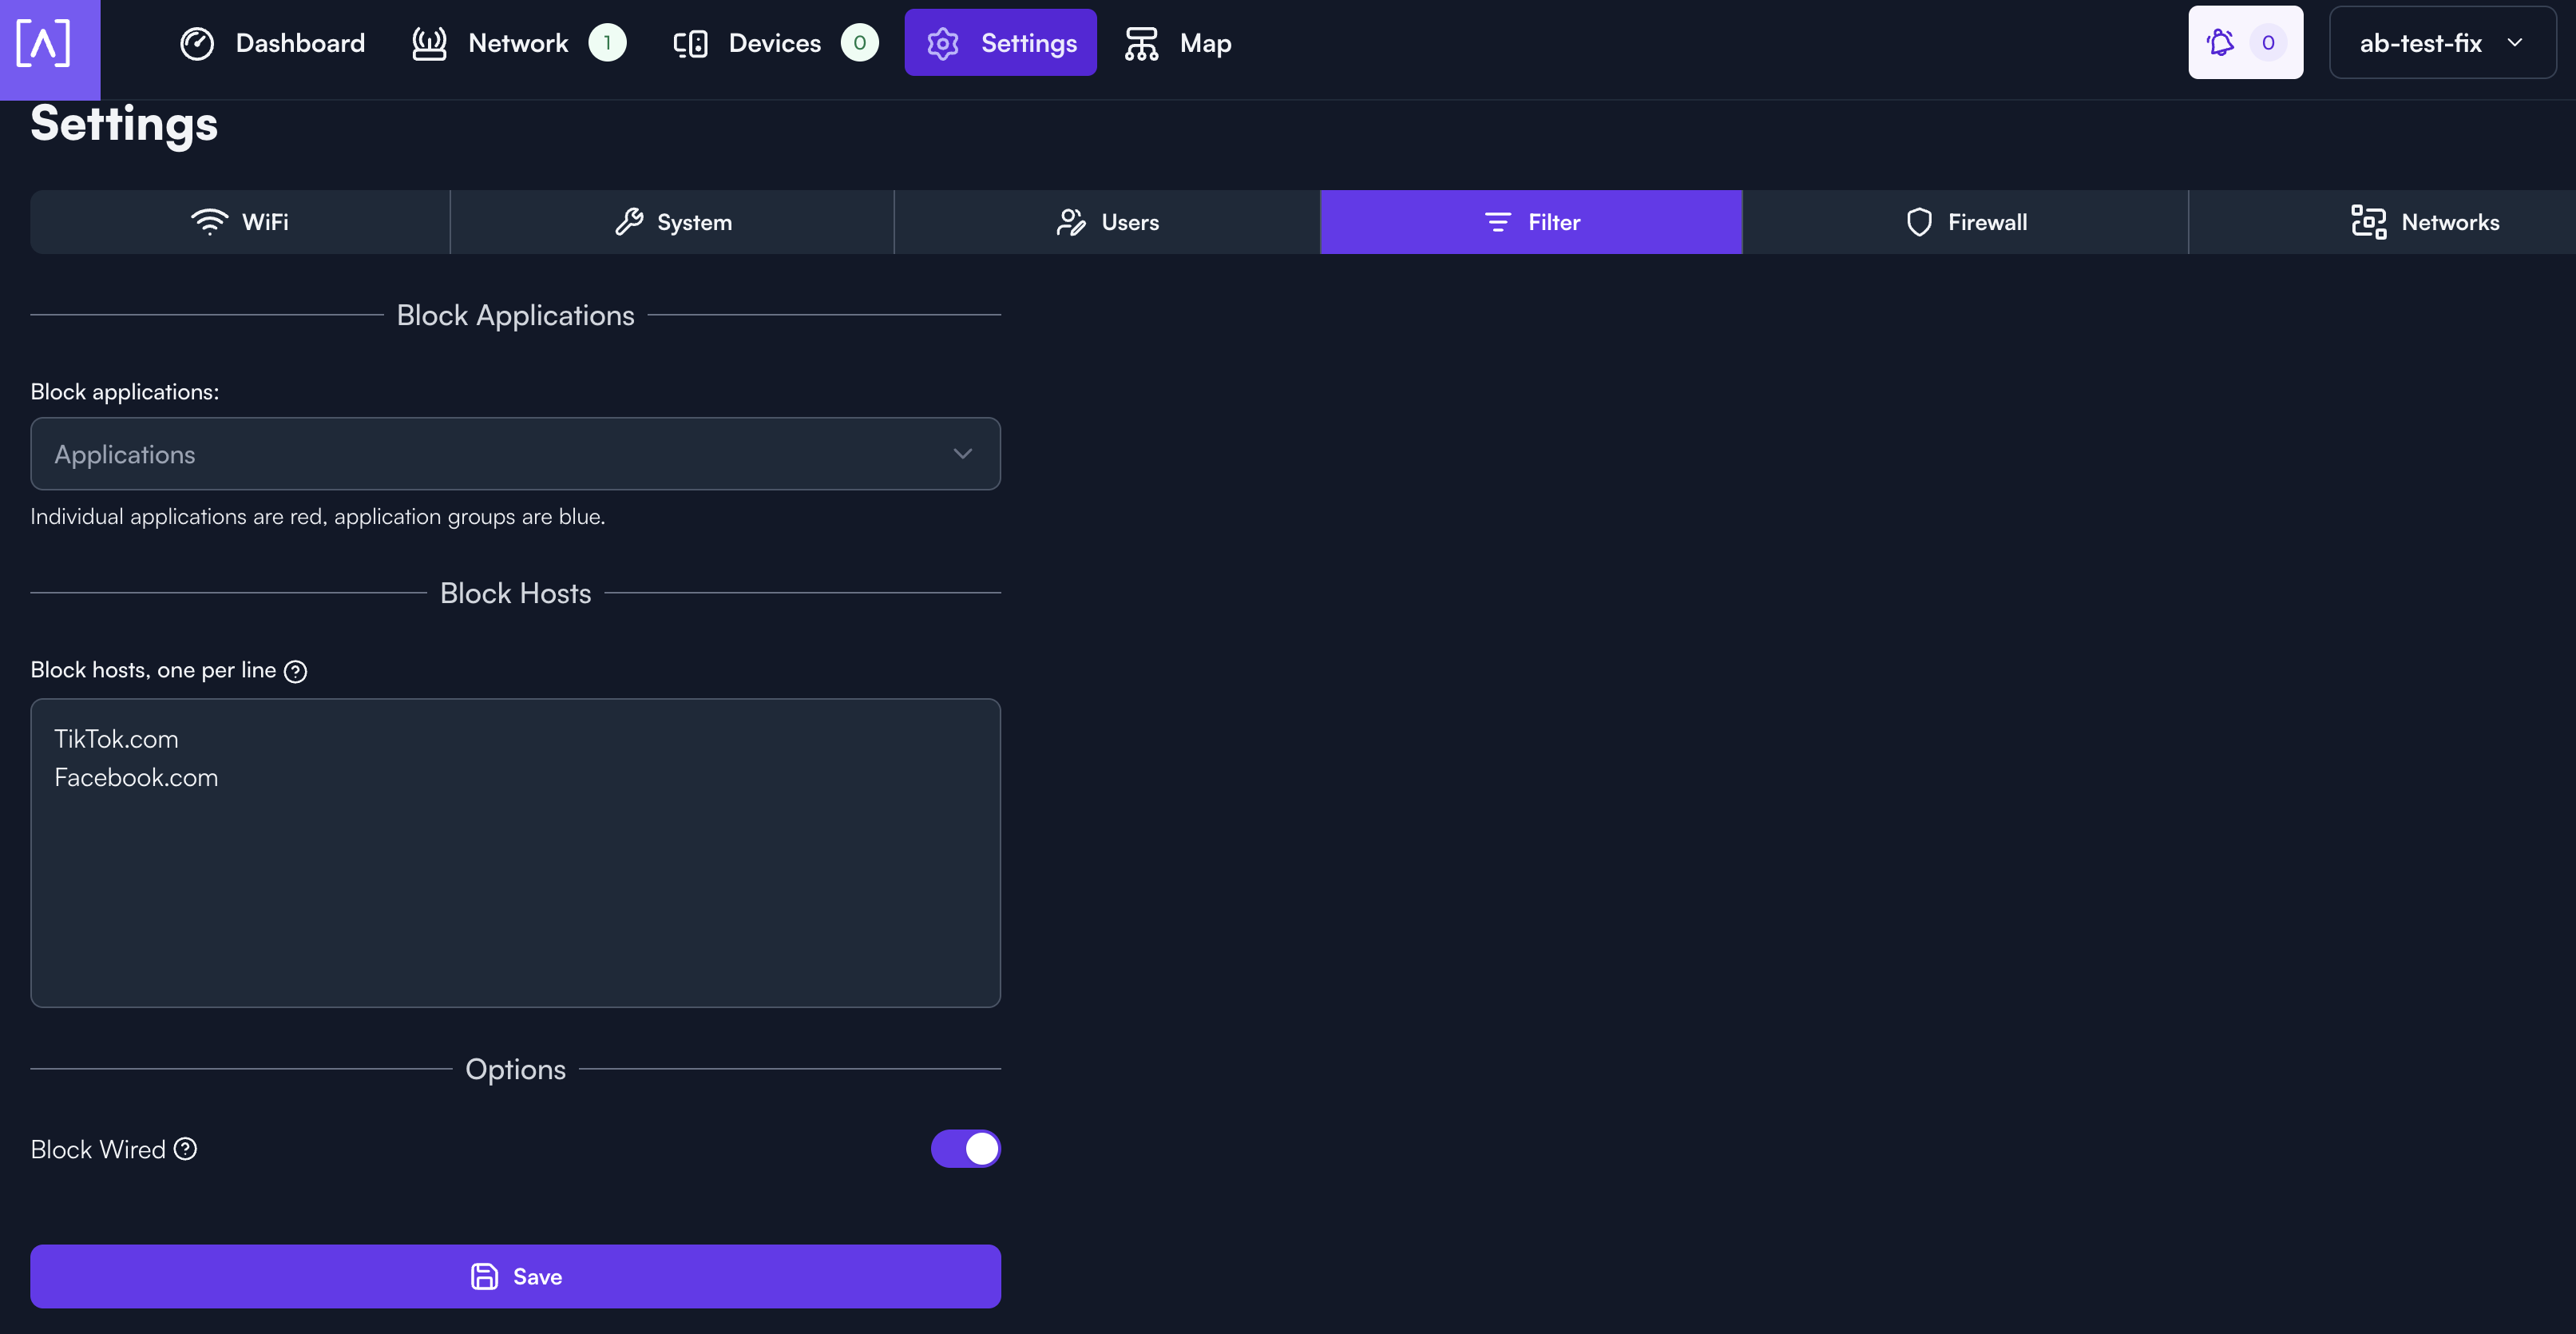
Task: Click the Map topology icon
Action: 1141,43
